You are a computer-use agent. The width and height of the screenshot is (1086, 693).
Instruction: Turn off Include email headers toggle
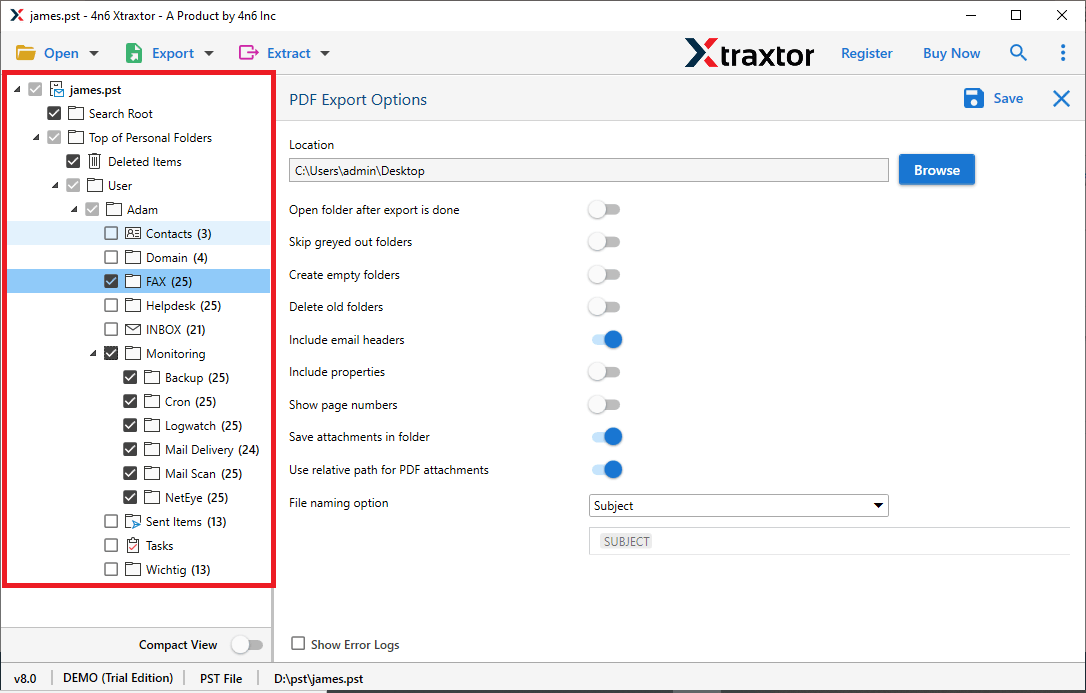[x=606, y=340]
